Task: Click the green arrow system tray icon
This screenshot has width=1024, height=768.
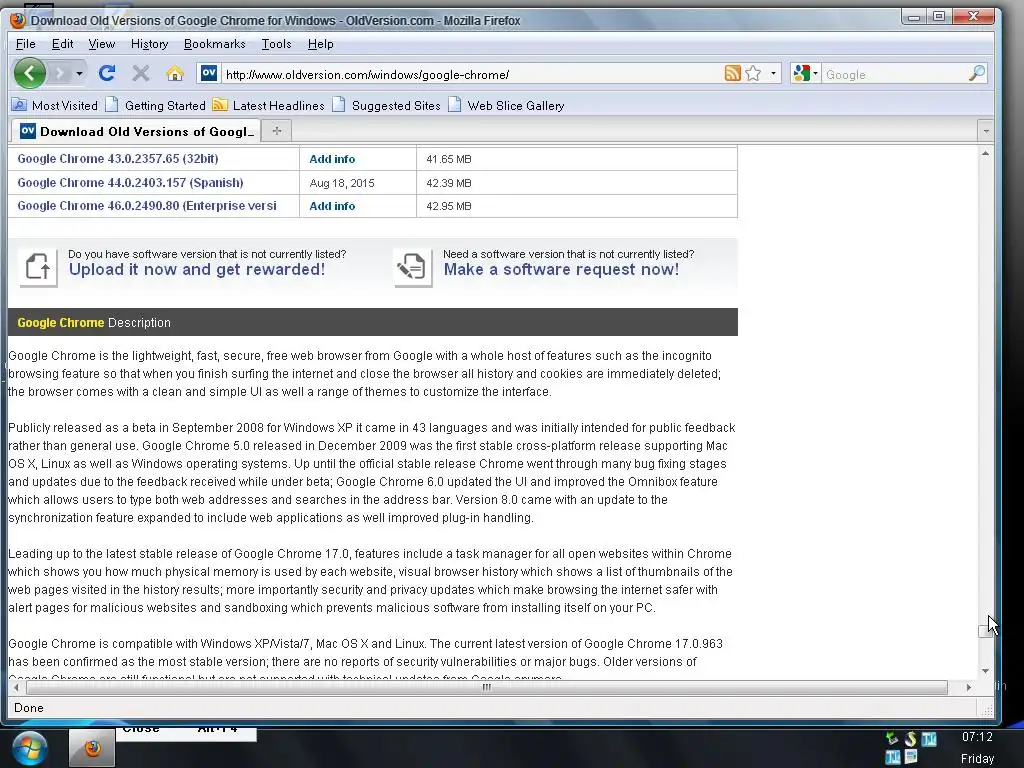Action: (892, 739)
